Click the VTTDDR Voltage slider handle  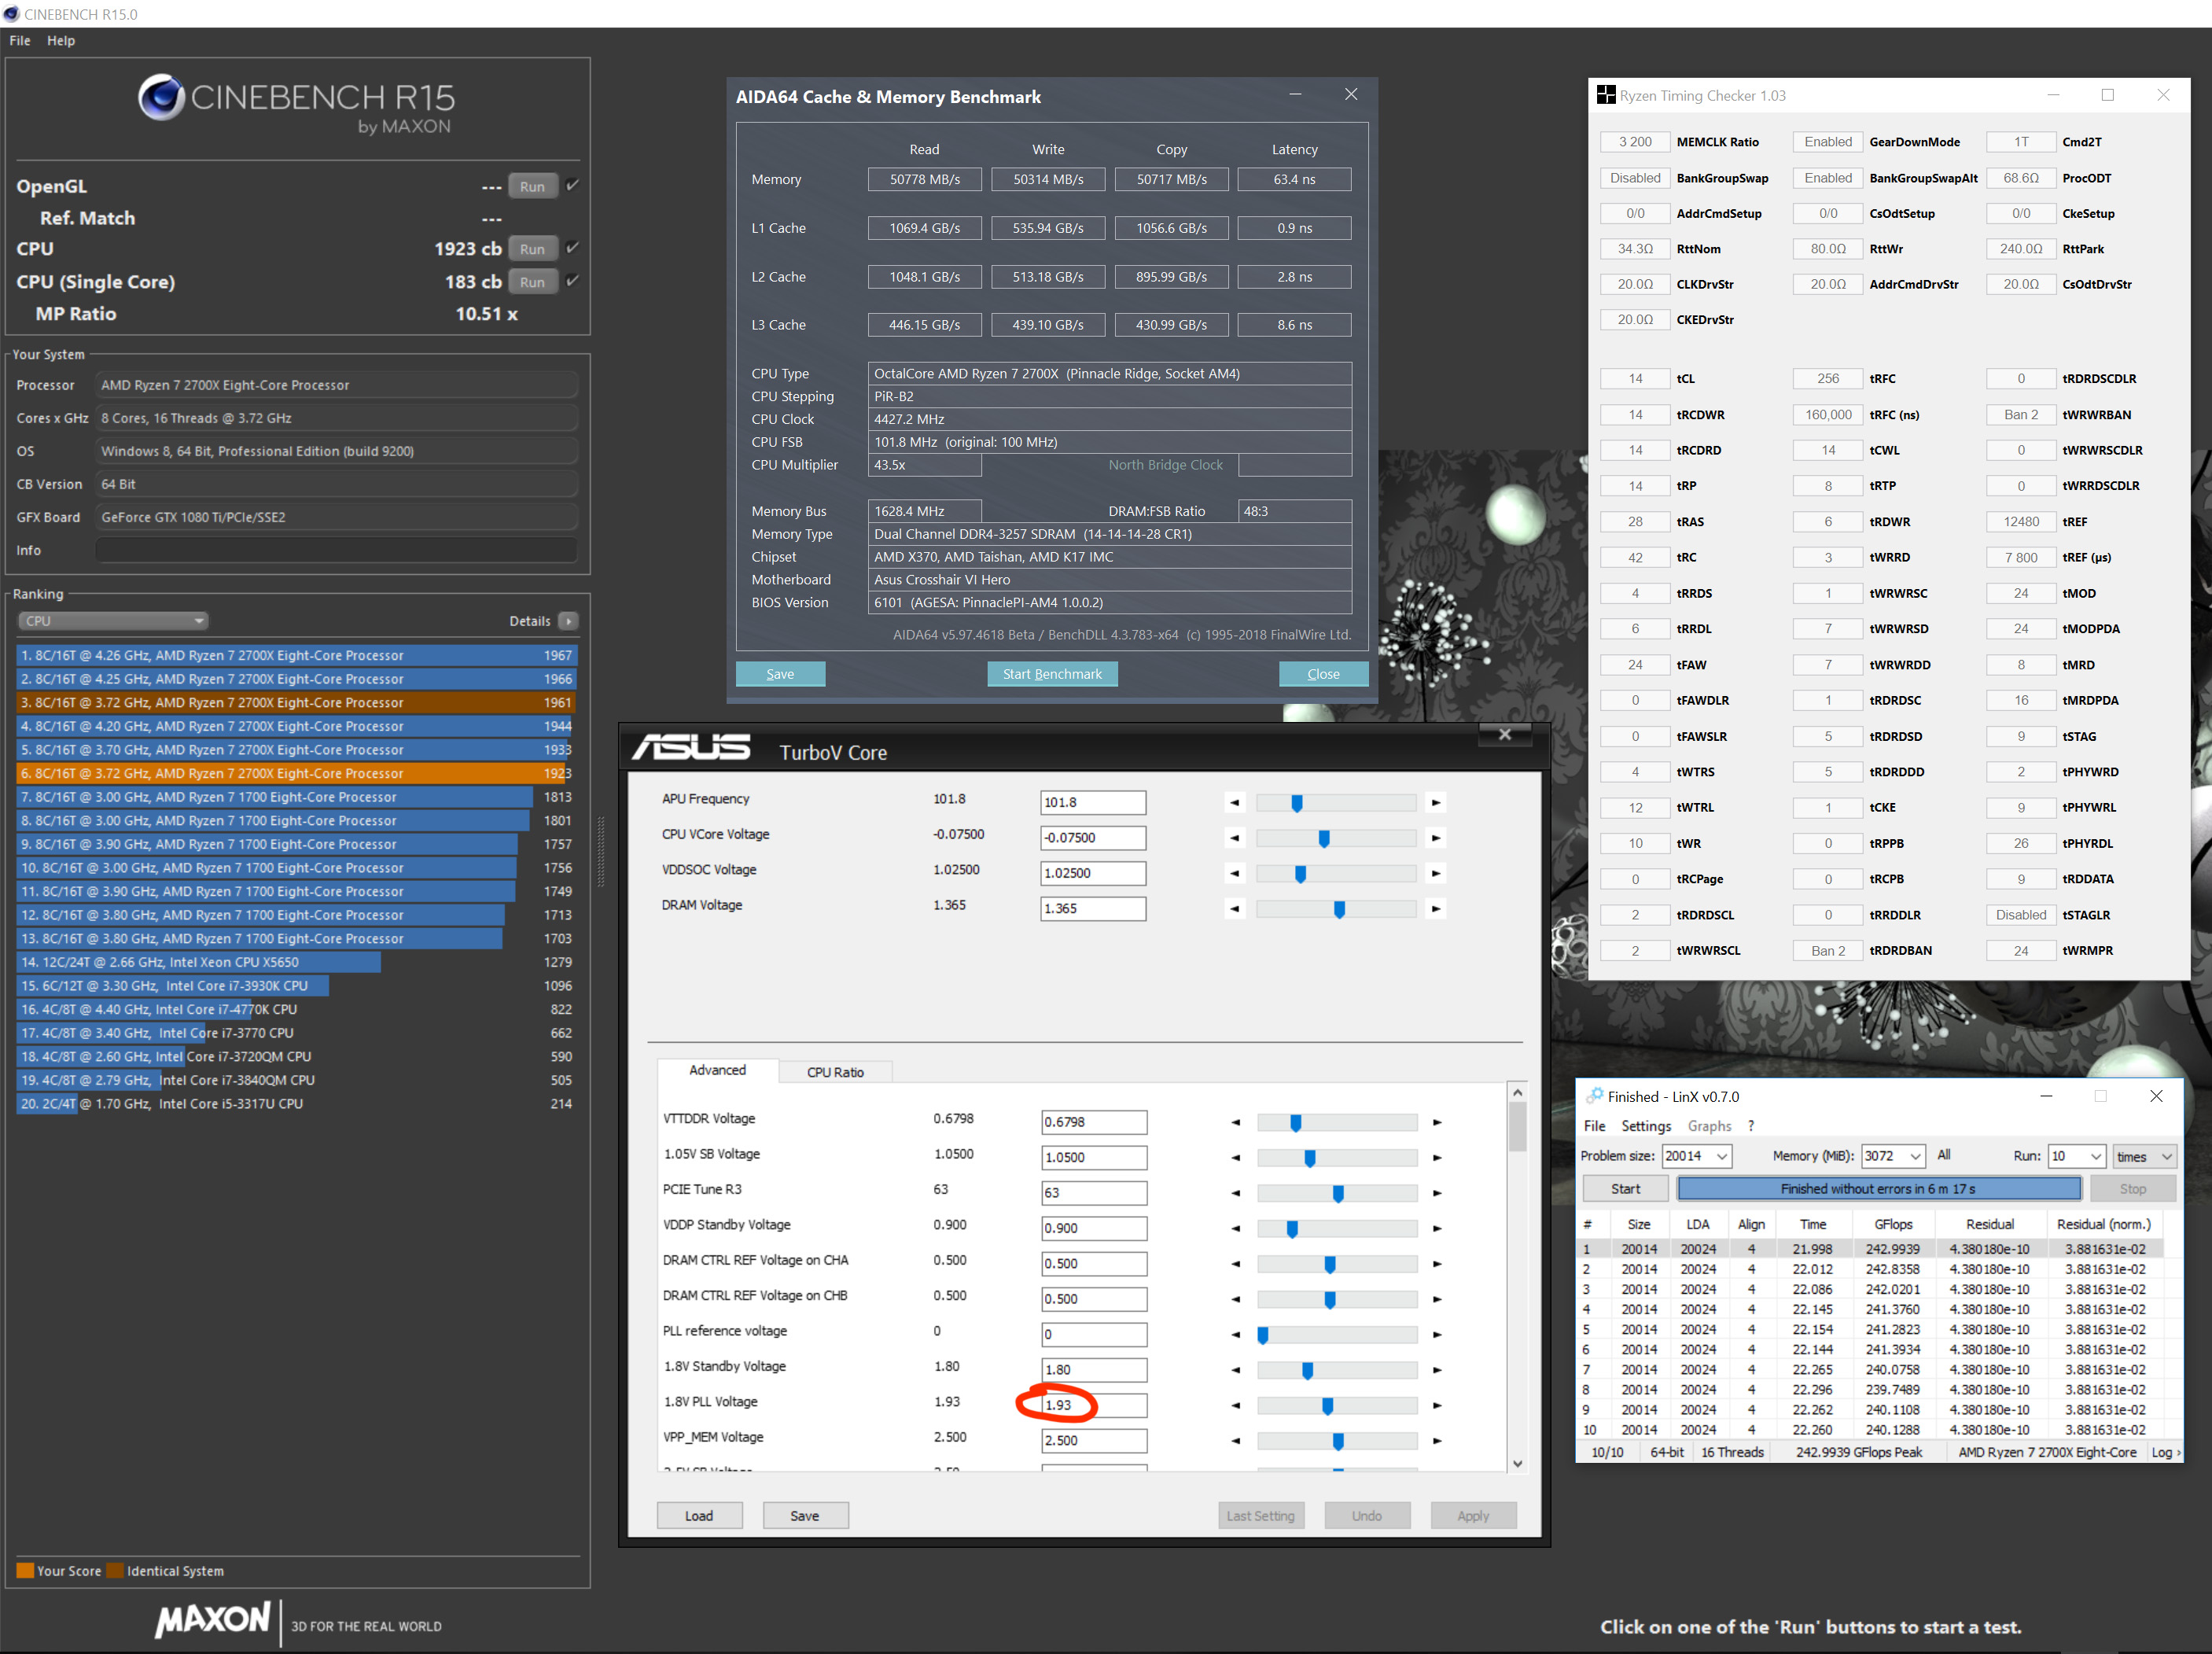(1295, 1122)
